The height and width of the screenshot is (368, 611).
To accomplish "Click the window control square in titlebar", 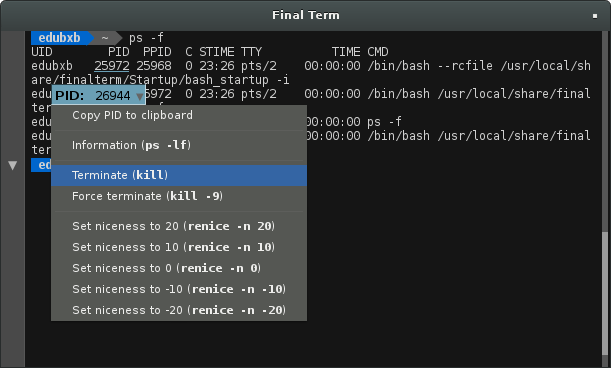I will [595, 16].
